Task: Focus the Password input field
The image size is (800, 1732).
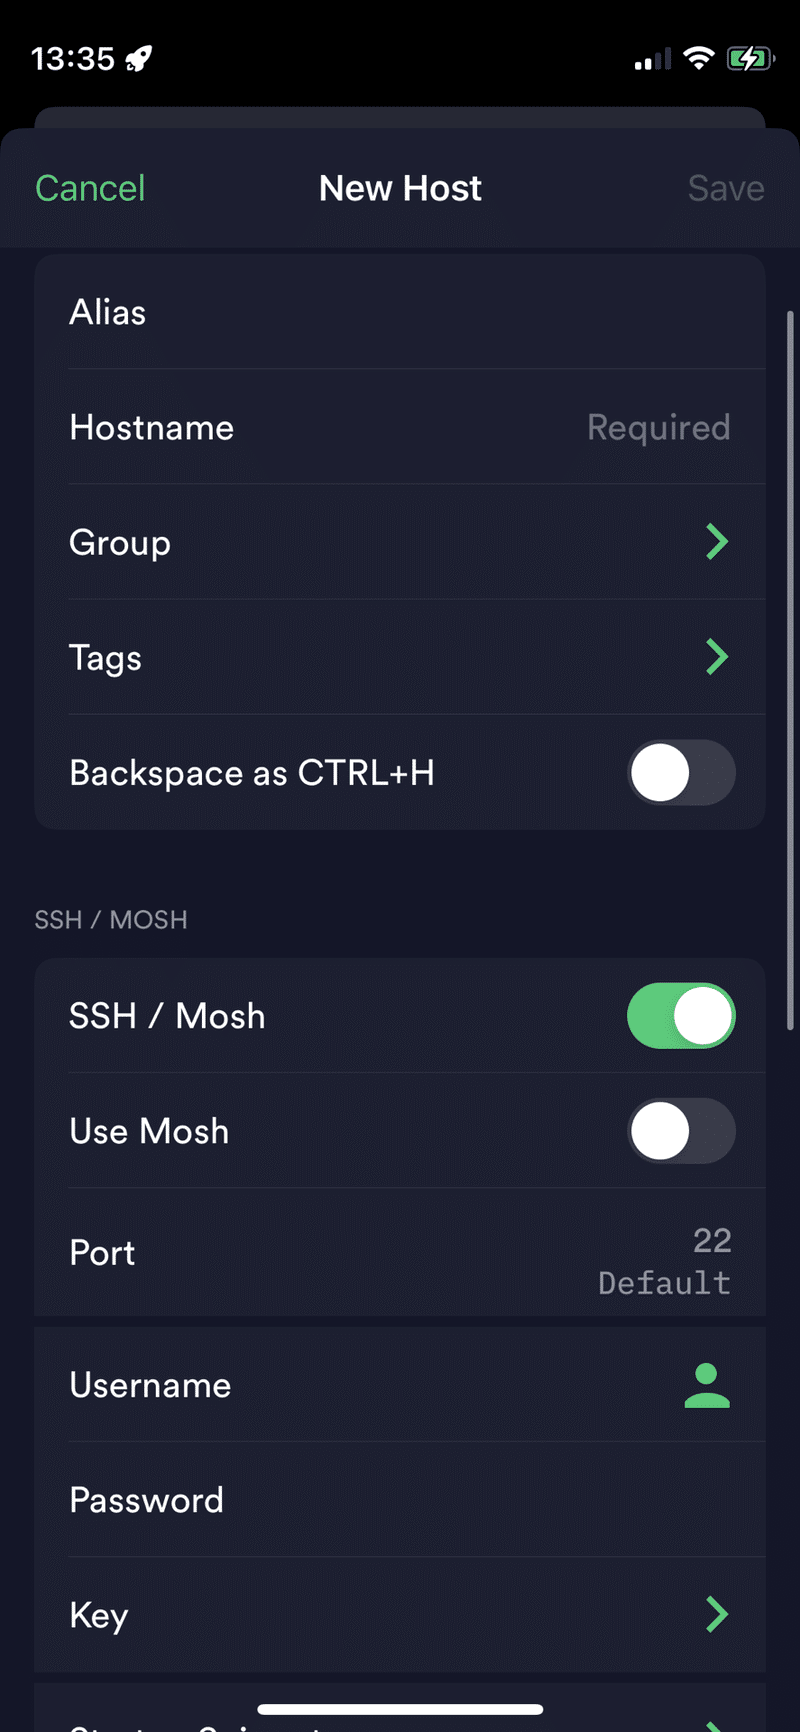Action: coord(400,1500)
